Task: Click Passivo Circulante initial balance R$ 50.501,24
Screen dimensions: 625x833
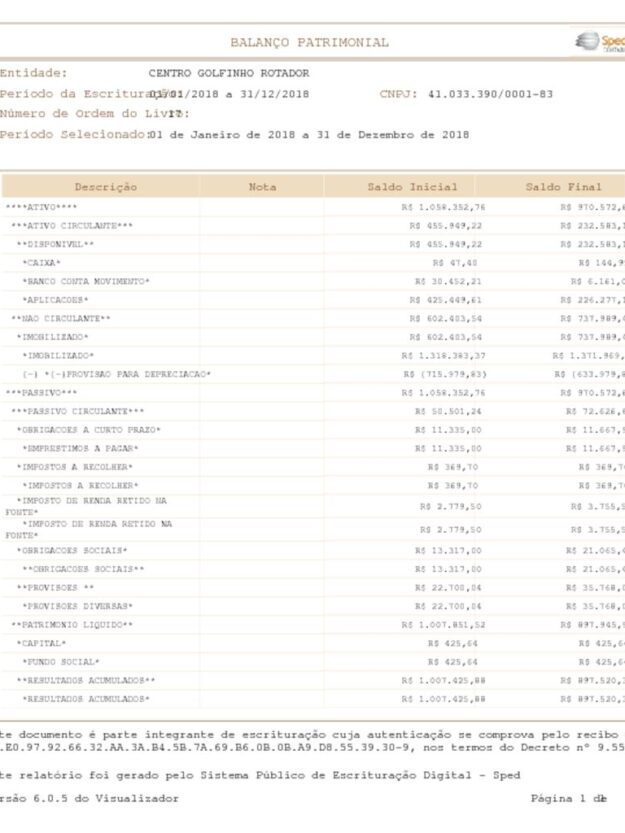Action: [x=449, y=412]
